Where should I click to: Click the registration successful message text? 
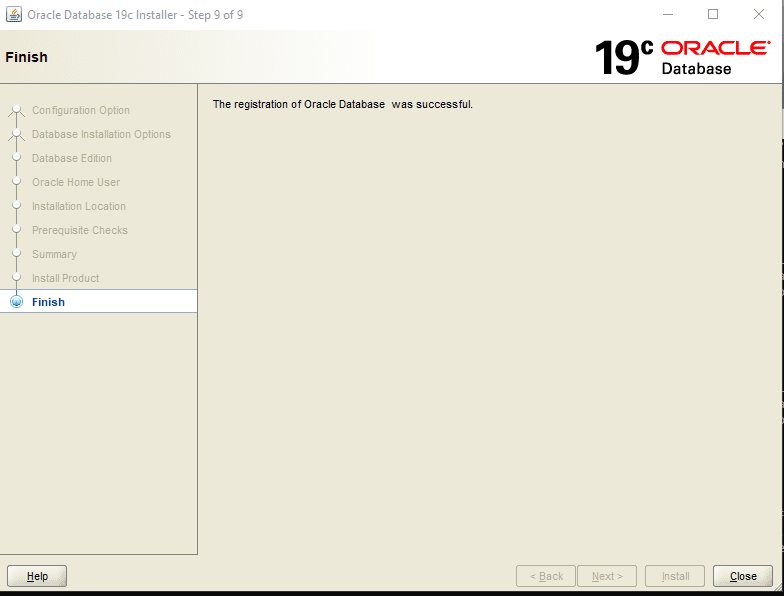click(342, 104)
